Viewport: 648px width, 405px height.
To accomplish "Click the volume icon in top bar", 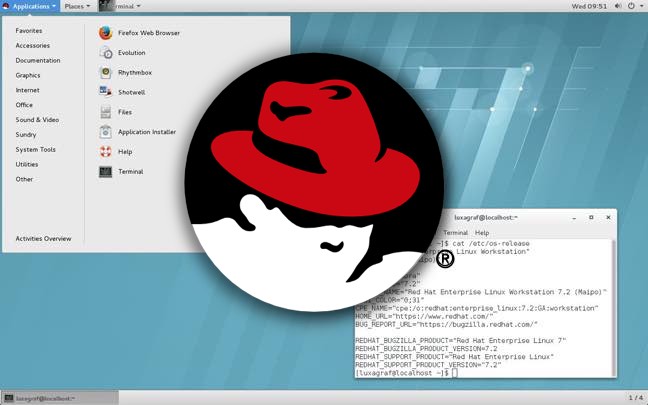I will click(616, 6).
